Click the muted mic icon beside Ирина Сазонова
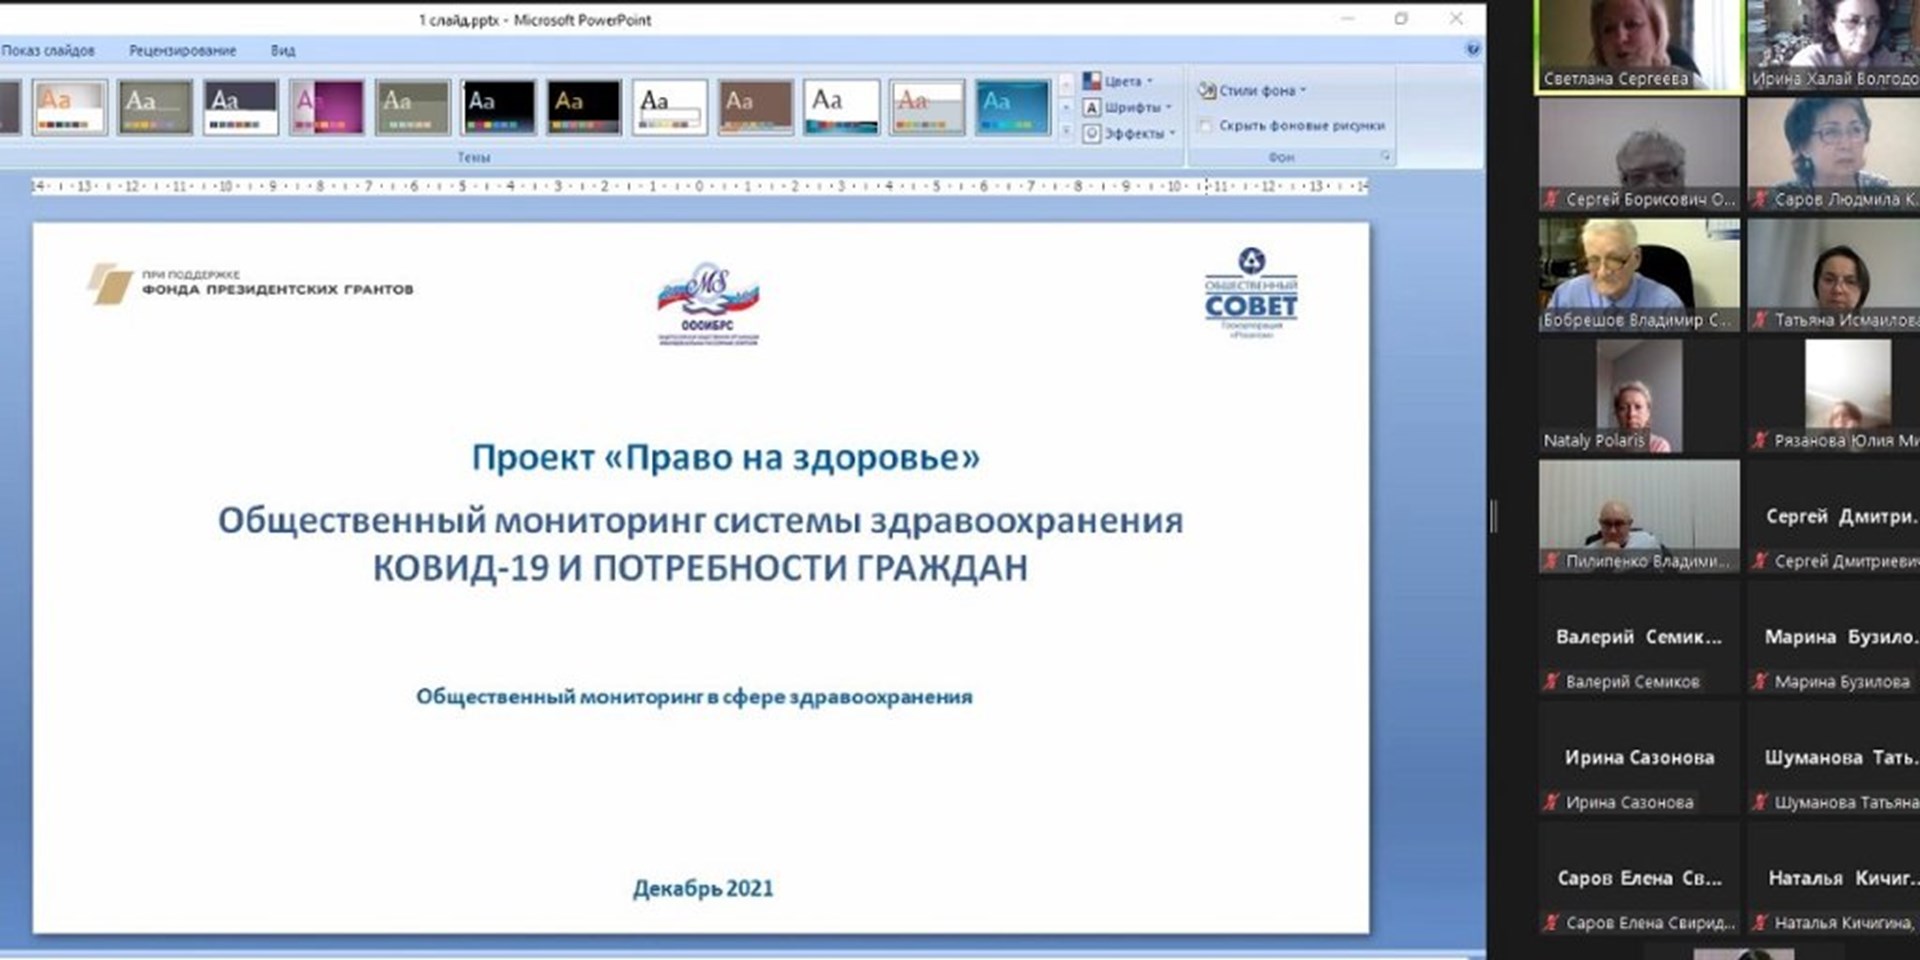Image resolution: width=1920 pixels, height=960 pixels. (1551, 802)
